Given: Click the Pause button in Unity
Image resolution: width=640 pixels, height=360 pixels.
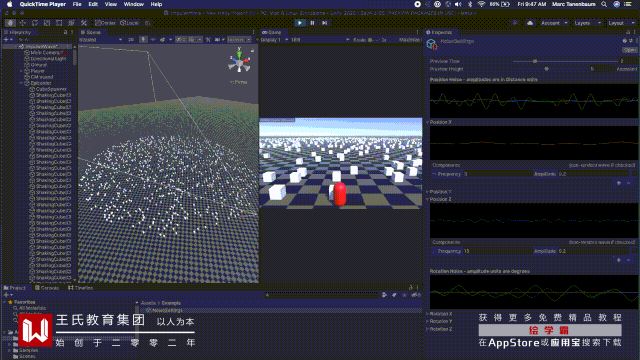Looking at the screenshot, I should coord(312,23).
